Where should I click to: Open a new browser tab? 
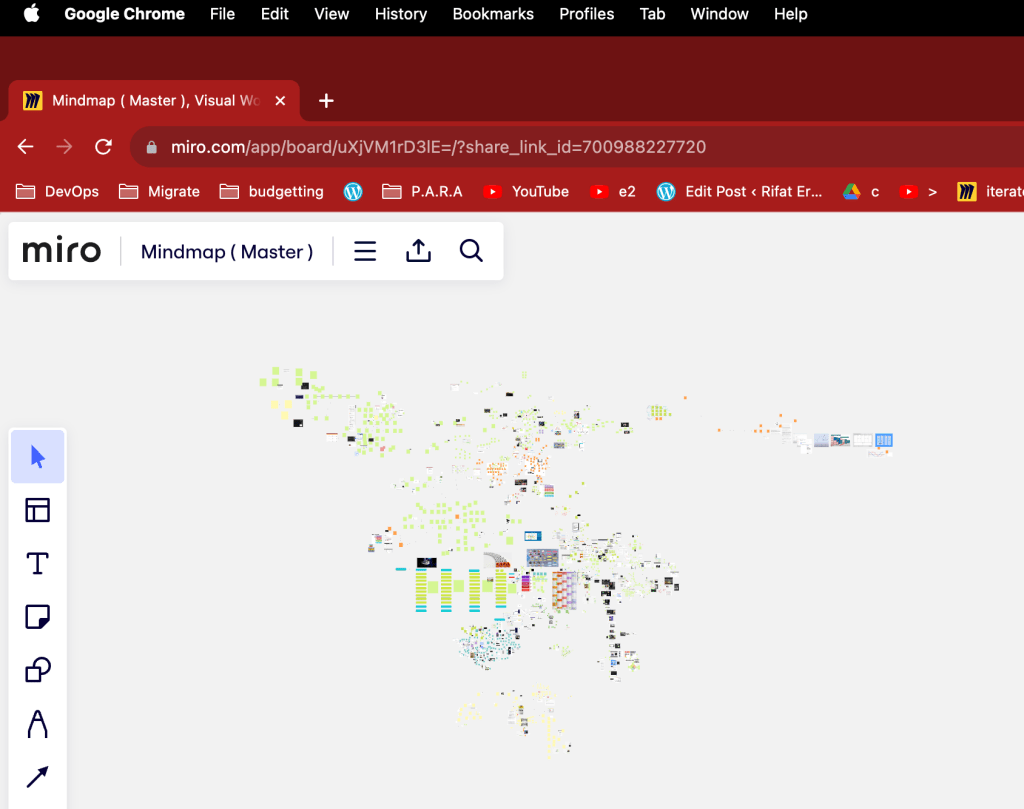tap(326, 101)
